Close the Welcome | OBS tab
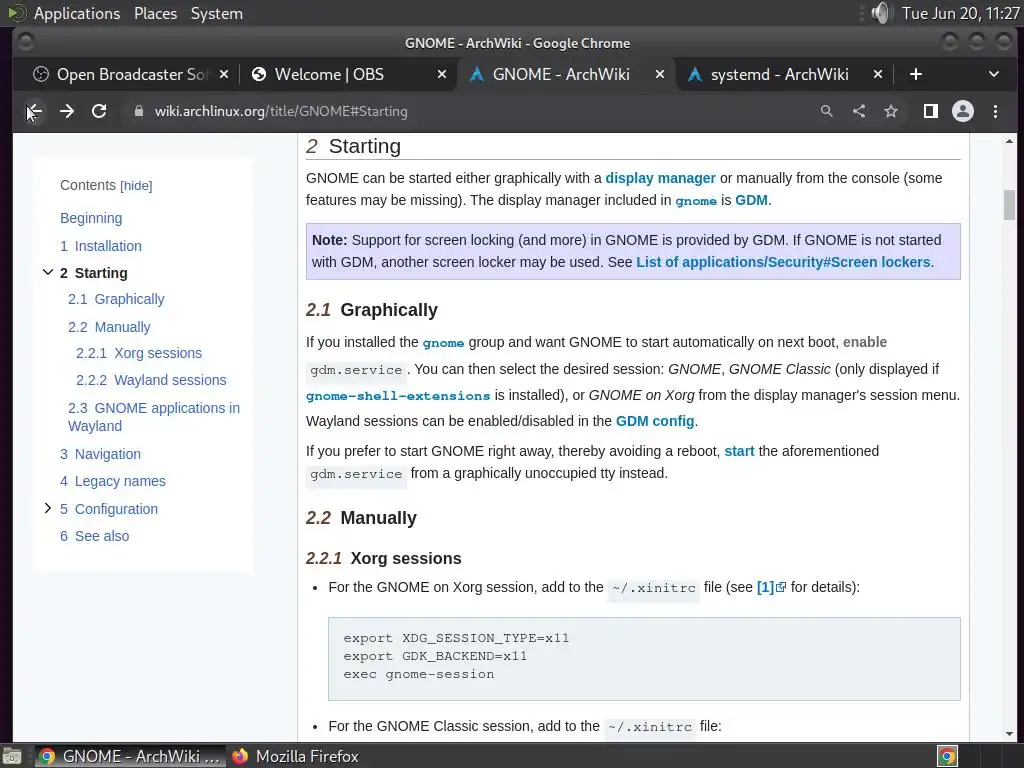Image resolution: width=1024 pixels, height=768 pixels. coord(442,74)
